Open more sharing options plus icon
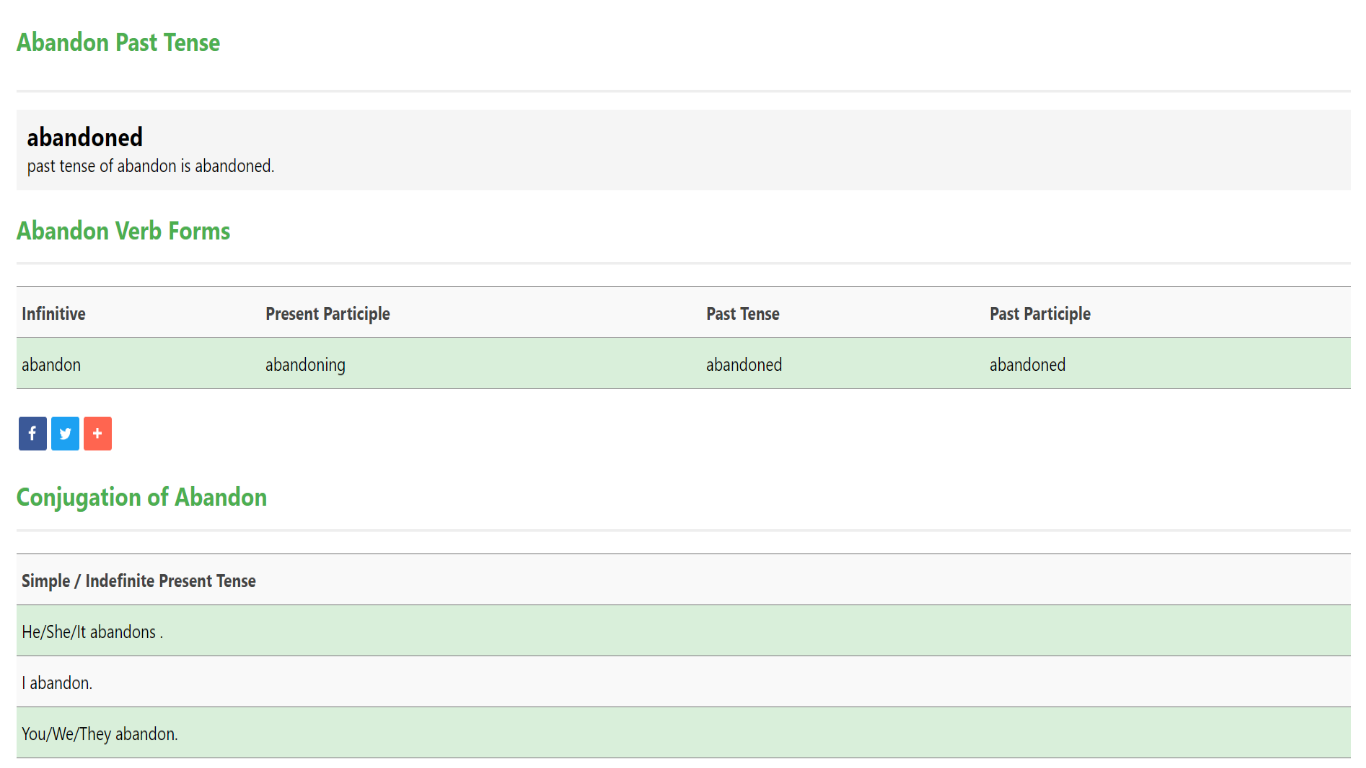This screenshot has height=768, width=1366. [x=98, y=434]
